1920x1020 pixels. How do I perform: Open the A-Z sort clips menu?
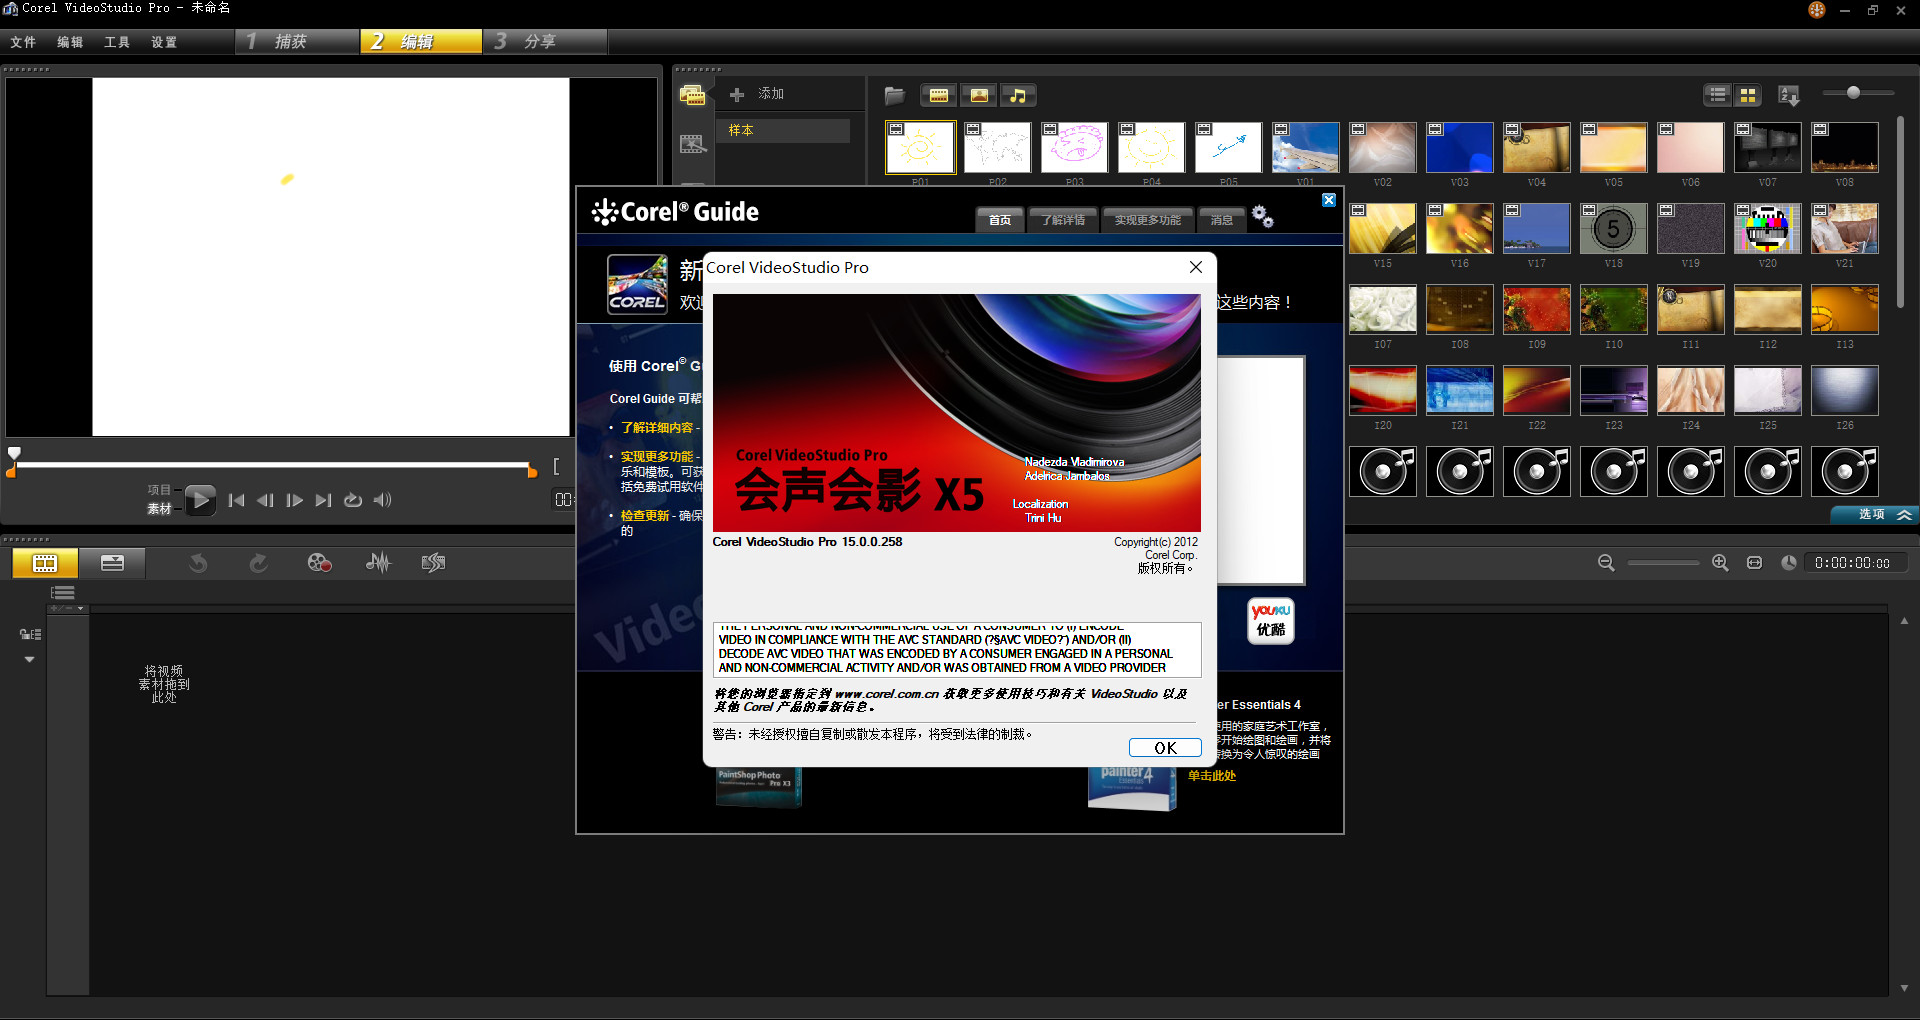point(1789,95)
